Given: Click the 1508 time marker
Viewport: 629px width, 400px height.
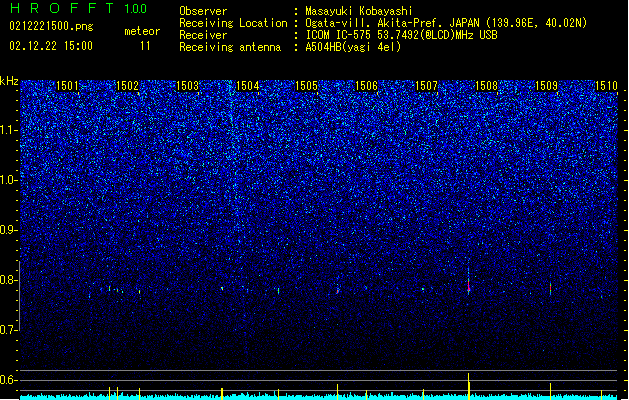Looking at the screenshot, I should [x=487, y=86].
